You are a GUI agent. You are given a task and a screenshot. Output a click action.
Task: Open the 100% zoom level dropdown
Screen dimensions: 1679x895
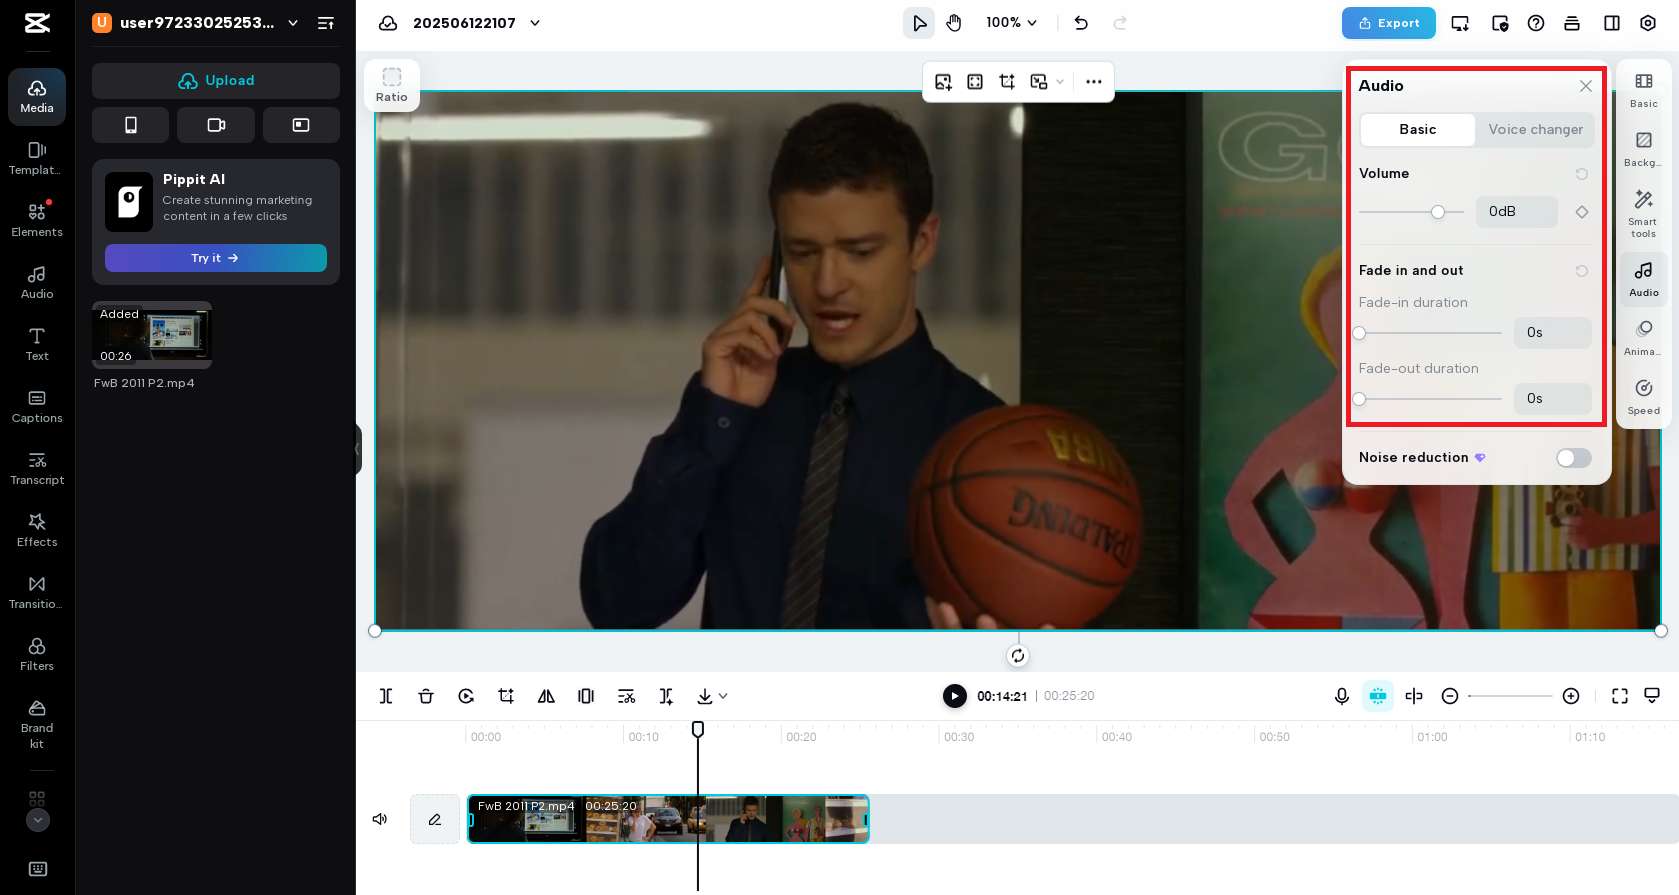[x=1012, y=23]
